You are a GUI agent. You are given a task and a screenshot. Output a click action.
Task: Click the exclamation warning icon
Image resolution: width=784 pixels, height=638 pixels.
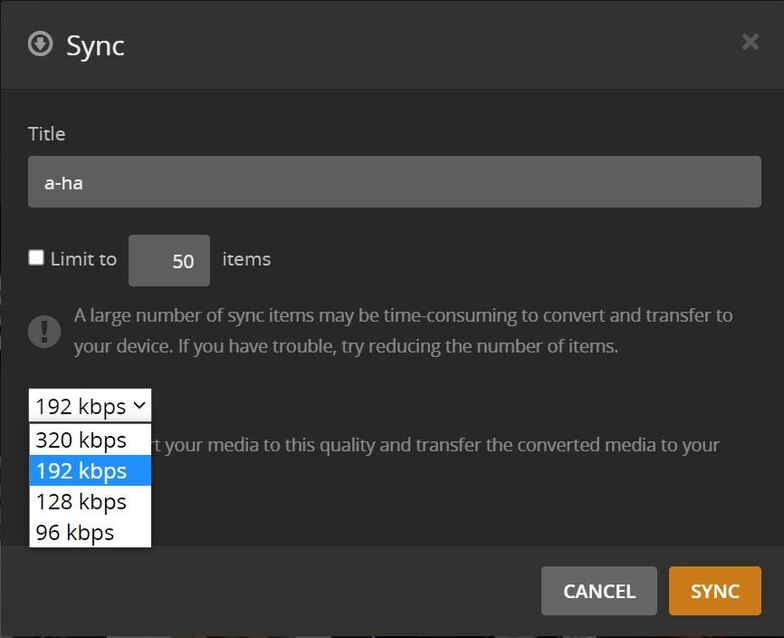pyautogui.click(x=44, y=331)
